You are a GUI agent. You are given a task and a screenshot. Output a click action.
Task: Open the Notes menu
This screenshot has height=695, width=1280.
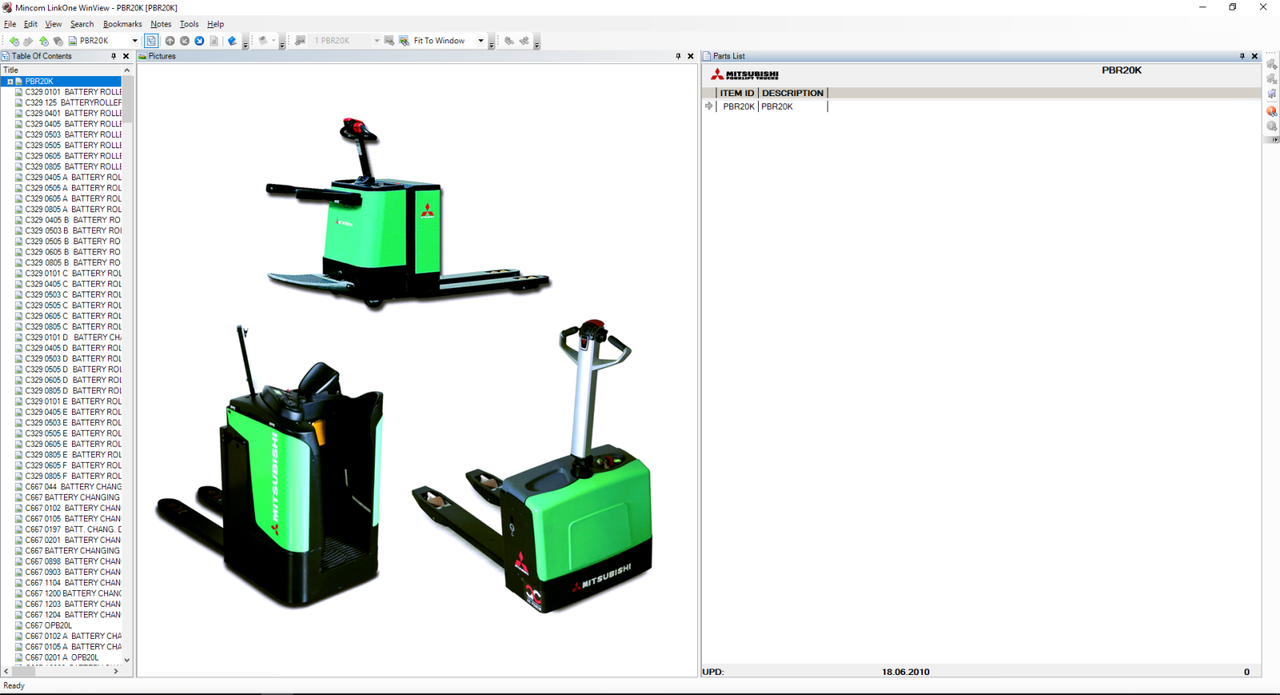[x=161, y=24]
